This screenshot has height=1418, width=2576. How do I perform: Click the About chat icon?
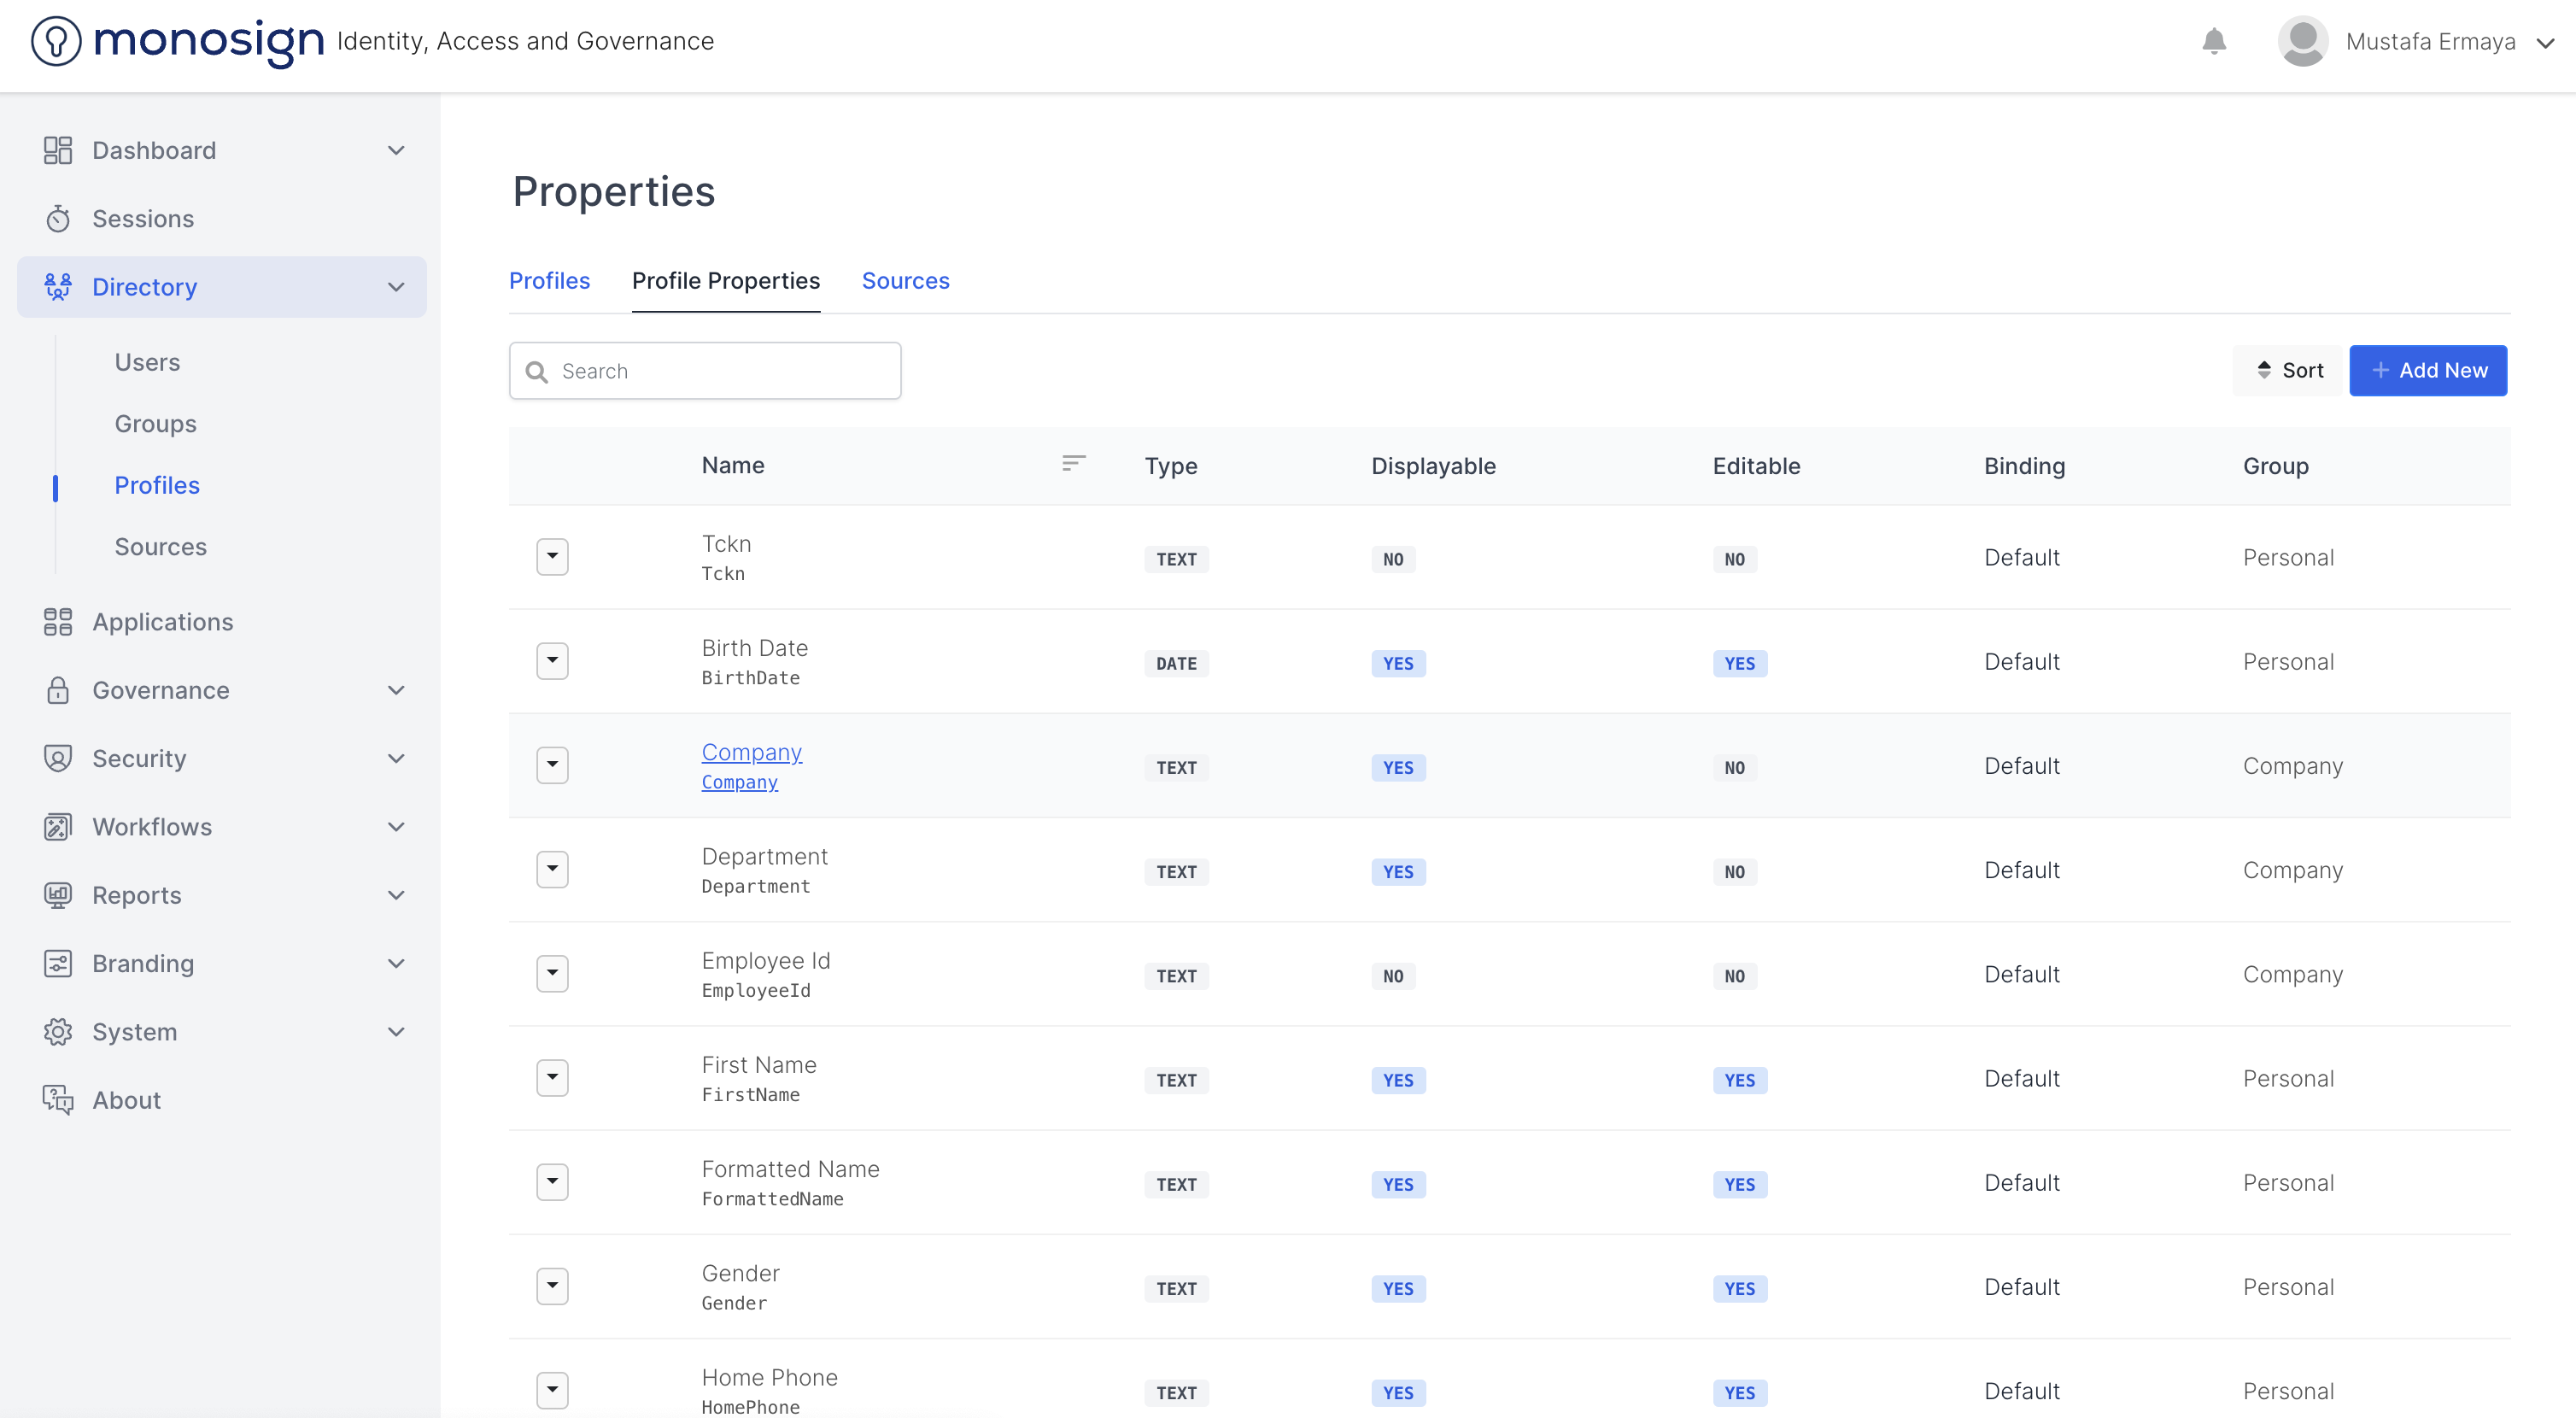[x=58, y=1100]
